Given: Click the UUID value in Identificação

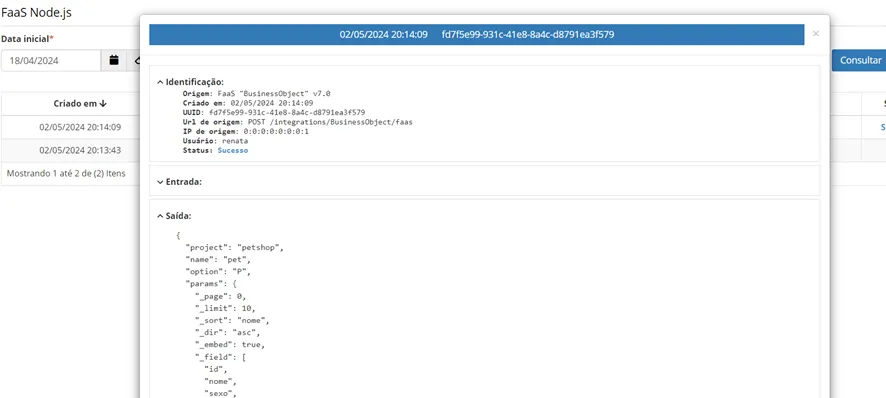Looking at the screenshot, I should point(287,113).
